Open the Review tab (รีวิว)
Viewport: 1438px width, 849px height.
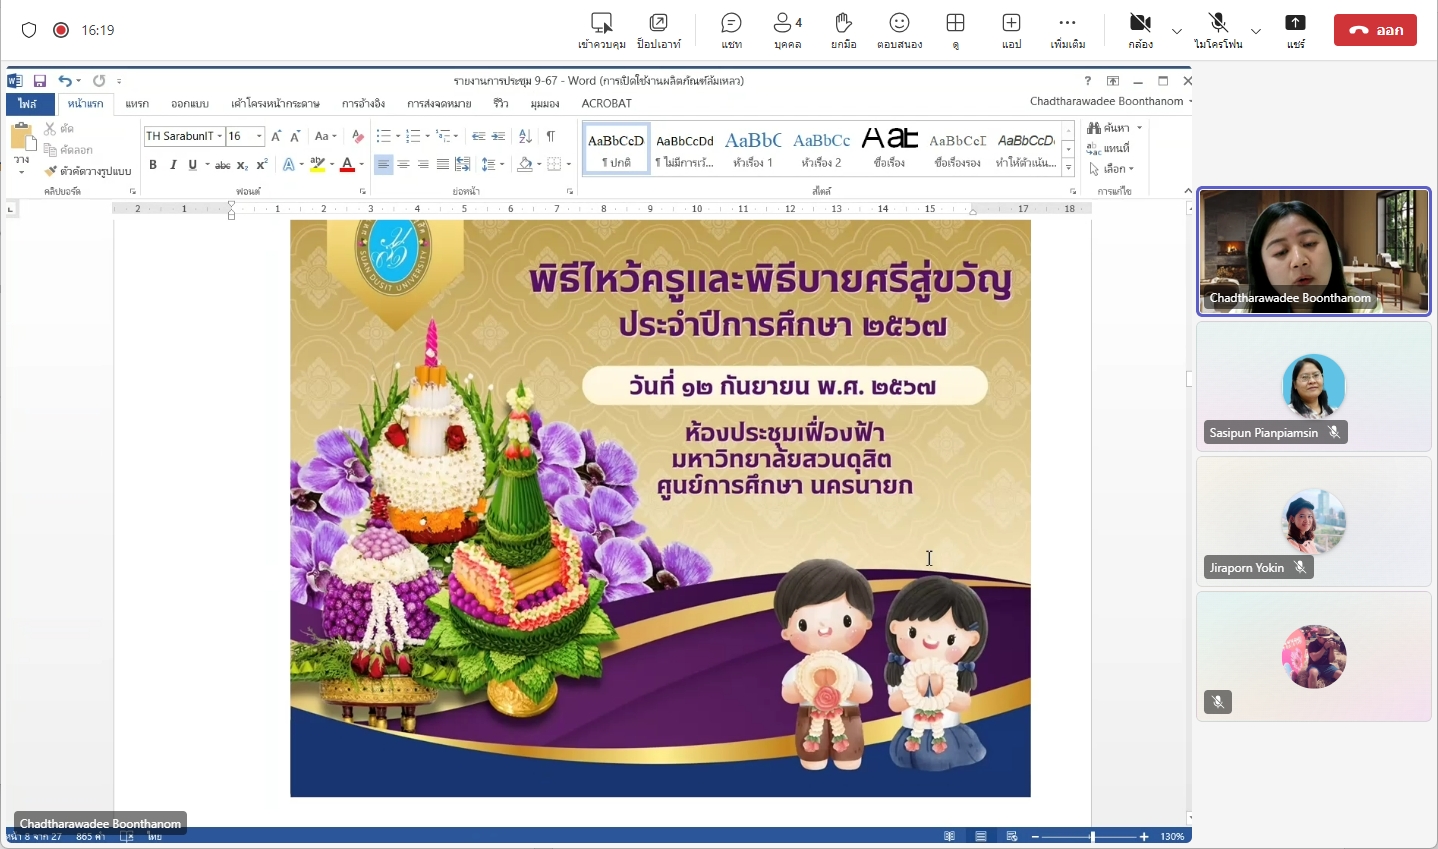[501, 103]
